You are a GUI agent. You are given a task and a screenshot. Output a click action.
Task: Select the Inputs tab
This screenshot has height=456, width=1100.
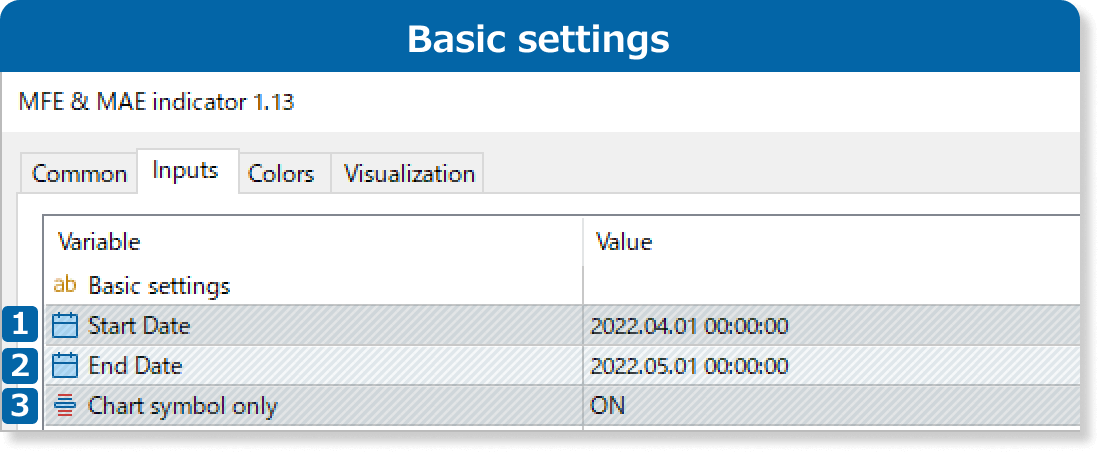click(x=185, y=171)
